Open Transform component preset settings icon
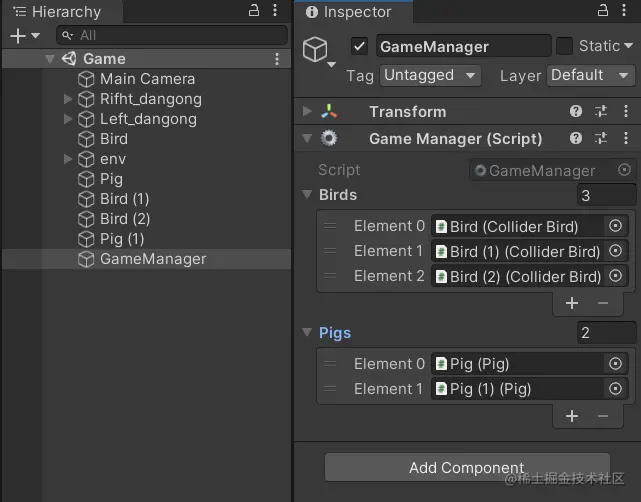Viewport: 641px width, 502px height. [x=601, y=111]
